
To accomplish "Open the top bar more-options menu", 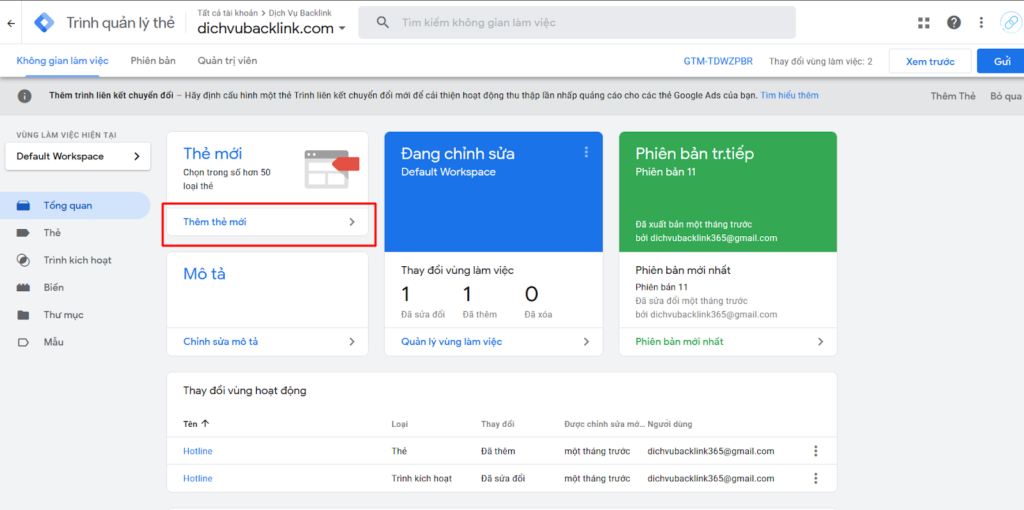I will coord(981,23).
